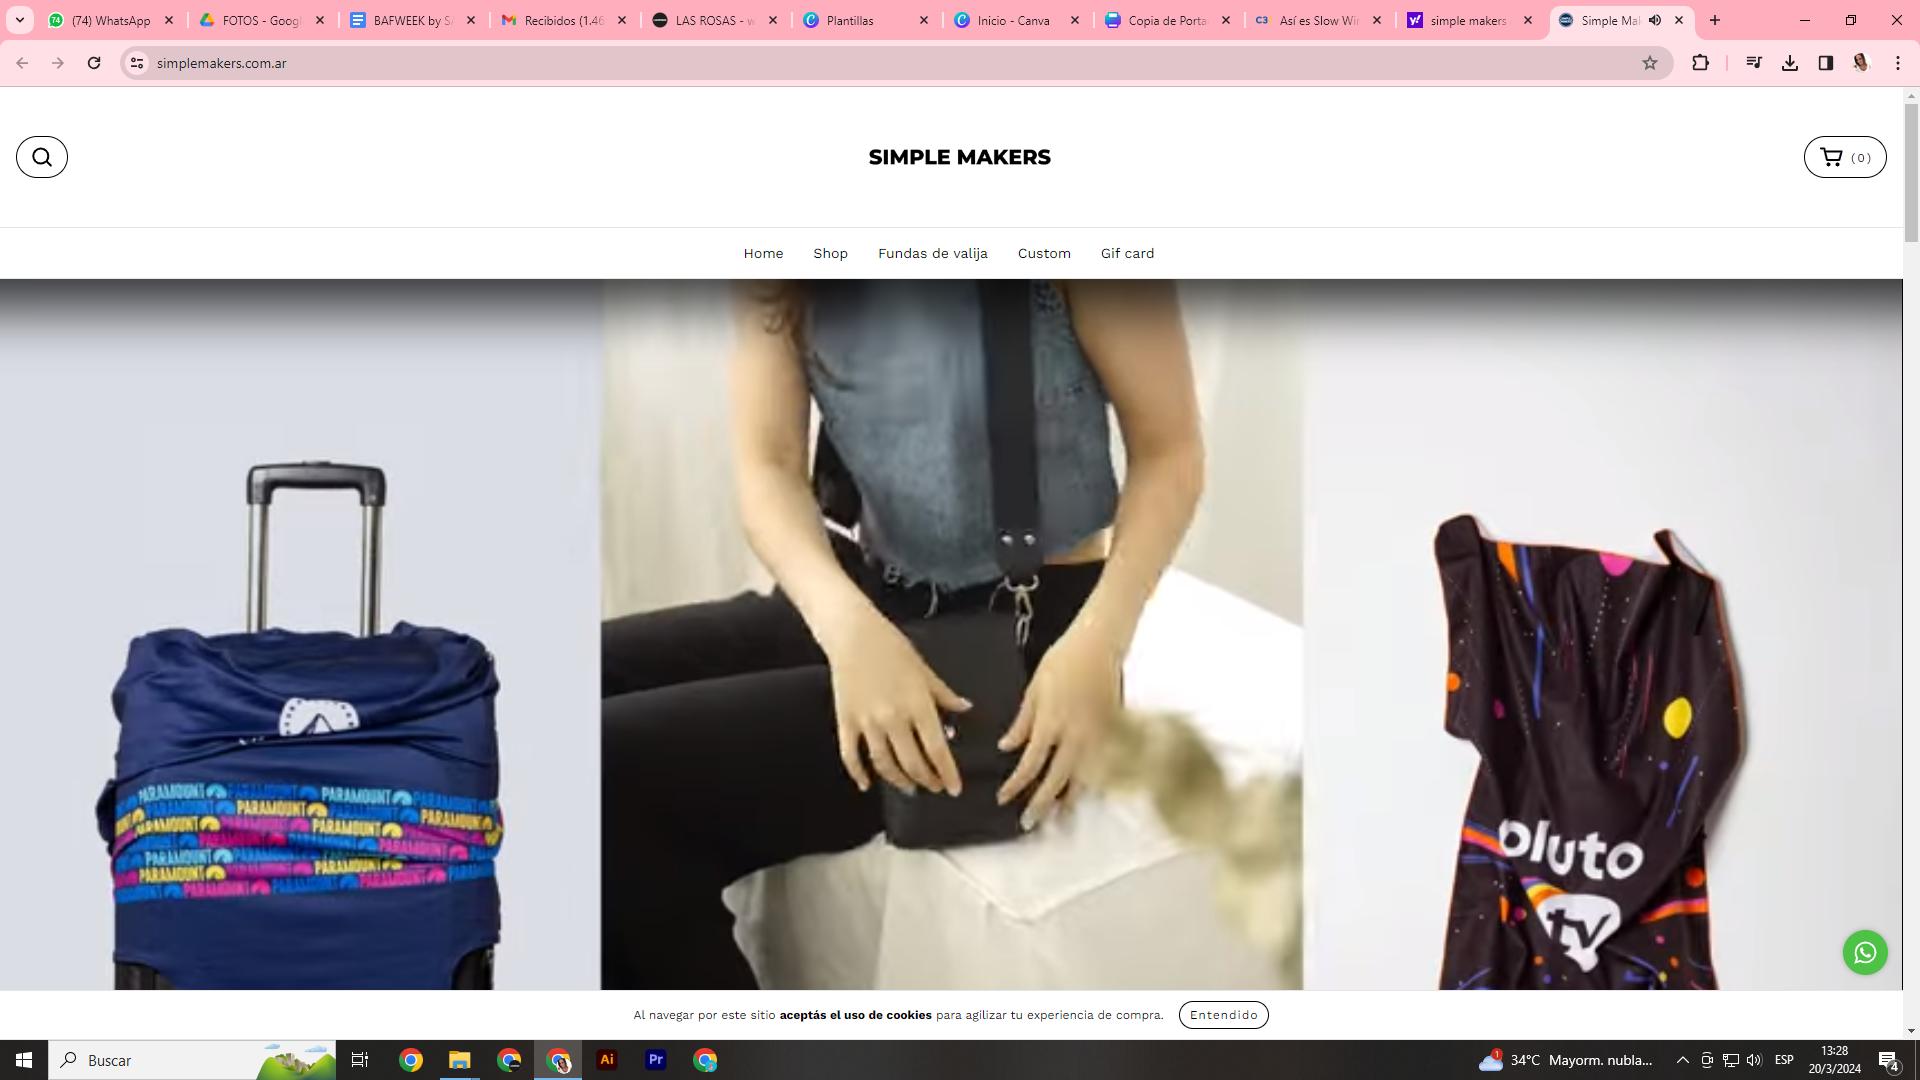Open the Chrome three-dot menu
1920x1080 pixels.
tap(1897, 63)
